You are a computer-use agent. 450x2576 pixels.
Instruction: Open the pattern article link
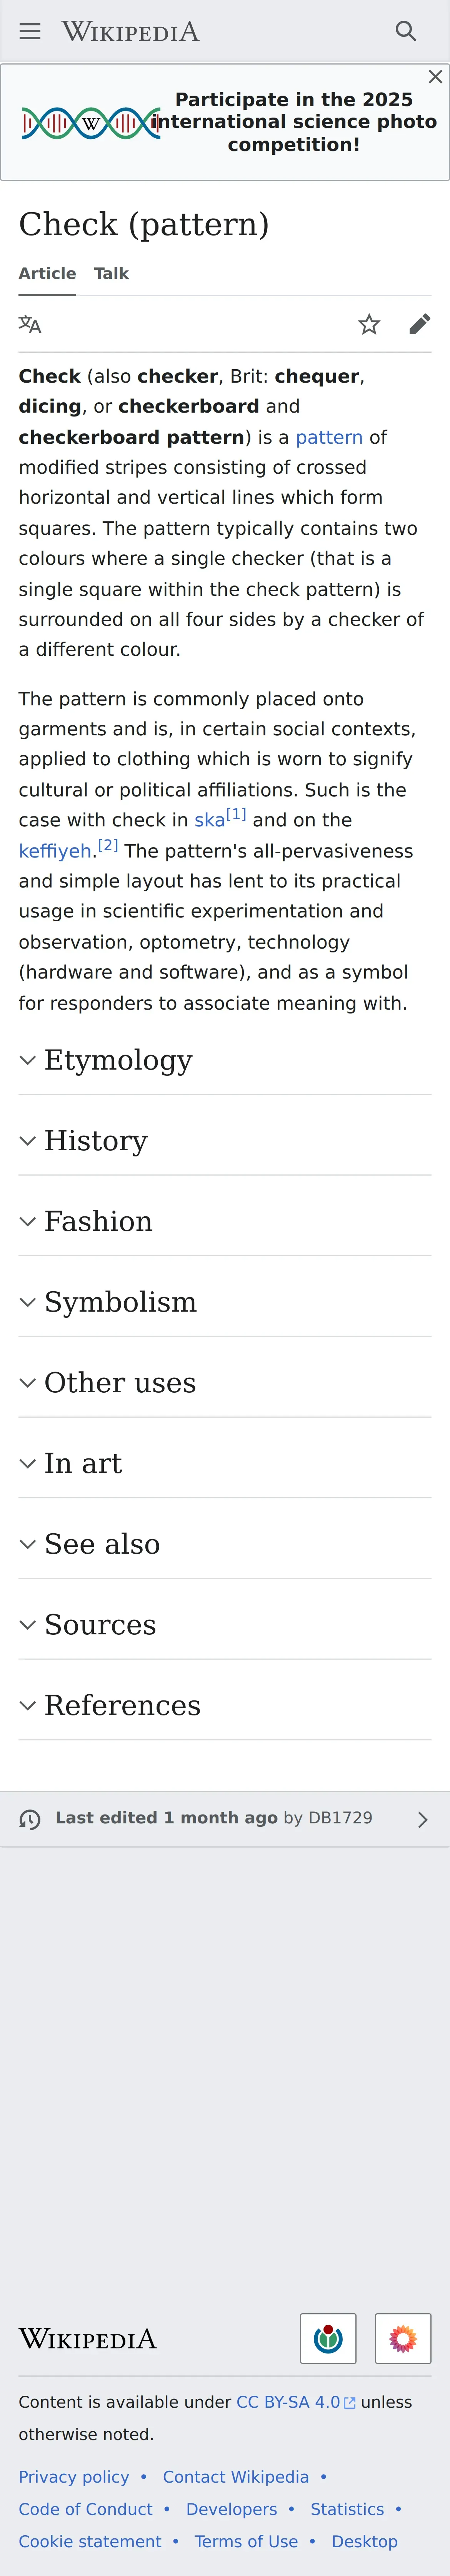pyautogui.click(x=329, y=437)
